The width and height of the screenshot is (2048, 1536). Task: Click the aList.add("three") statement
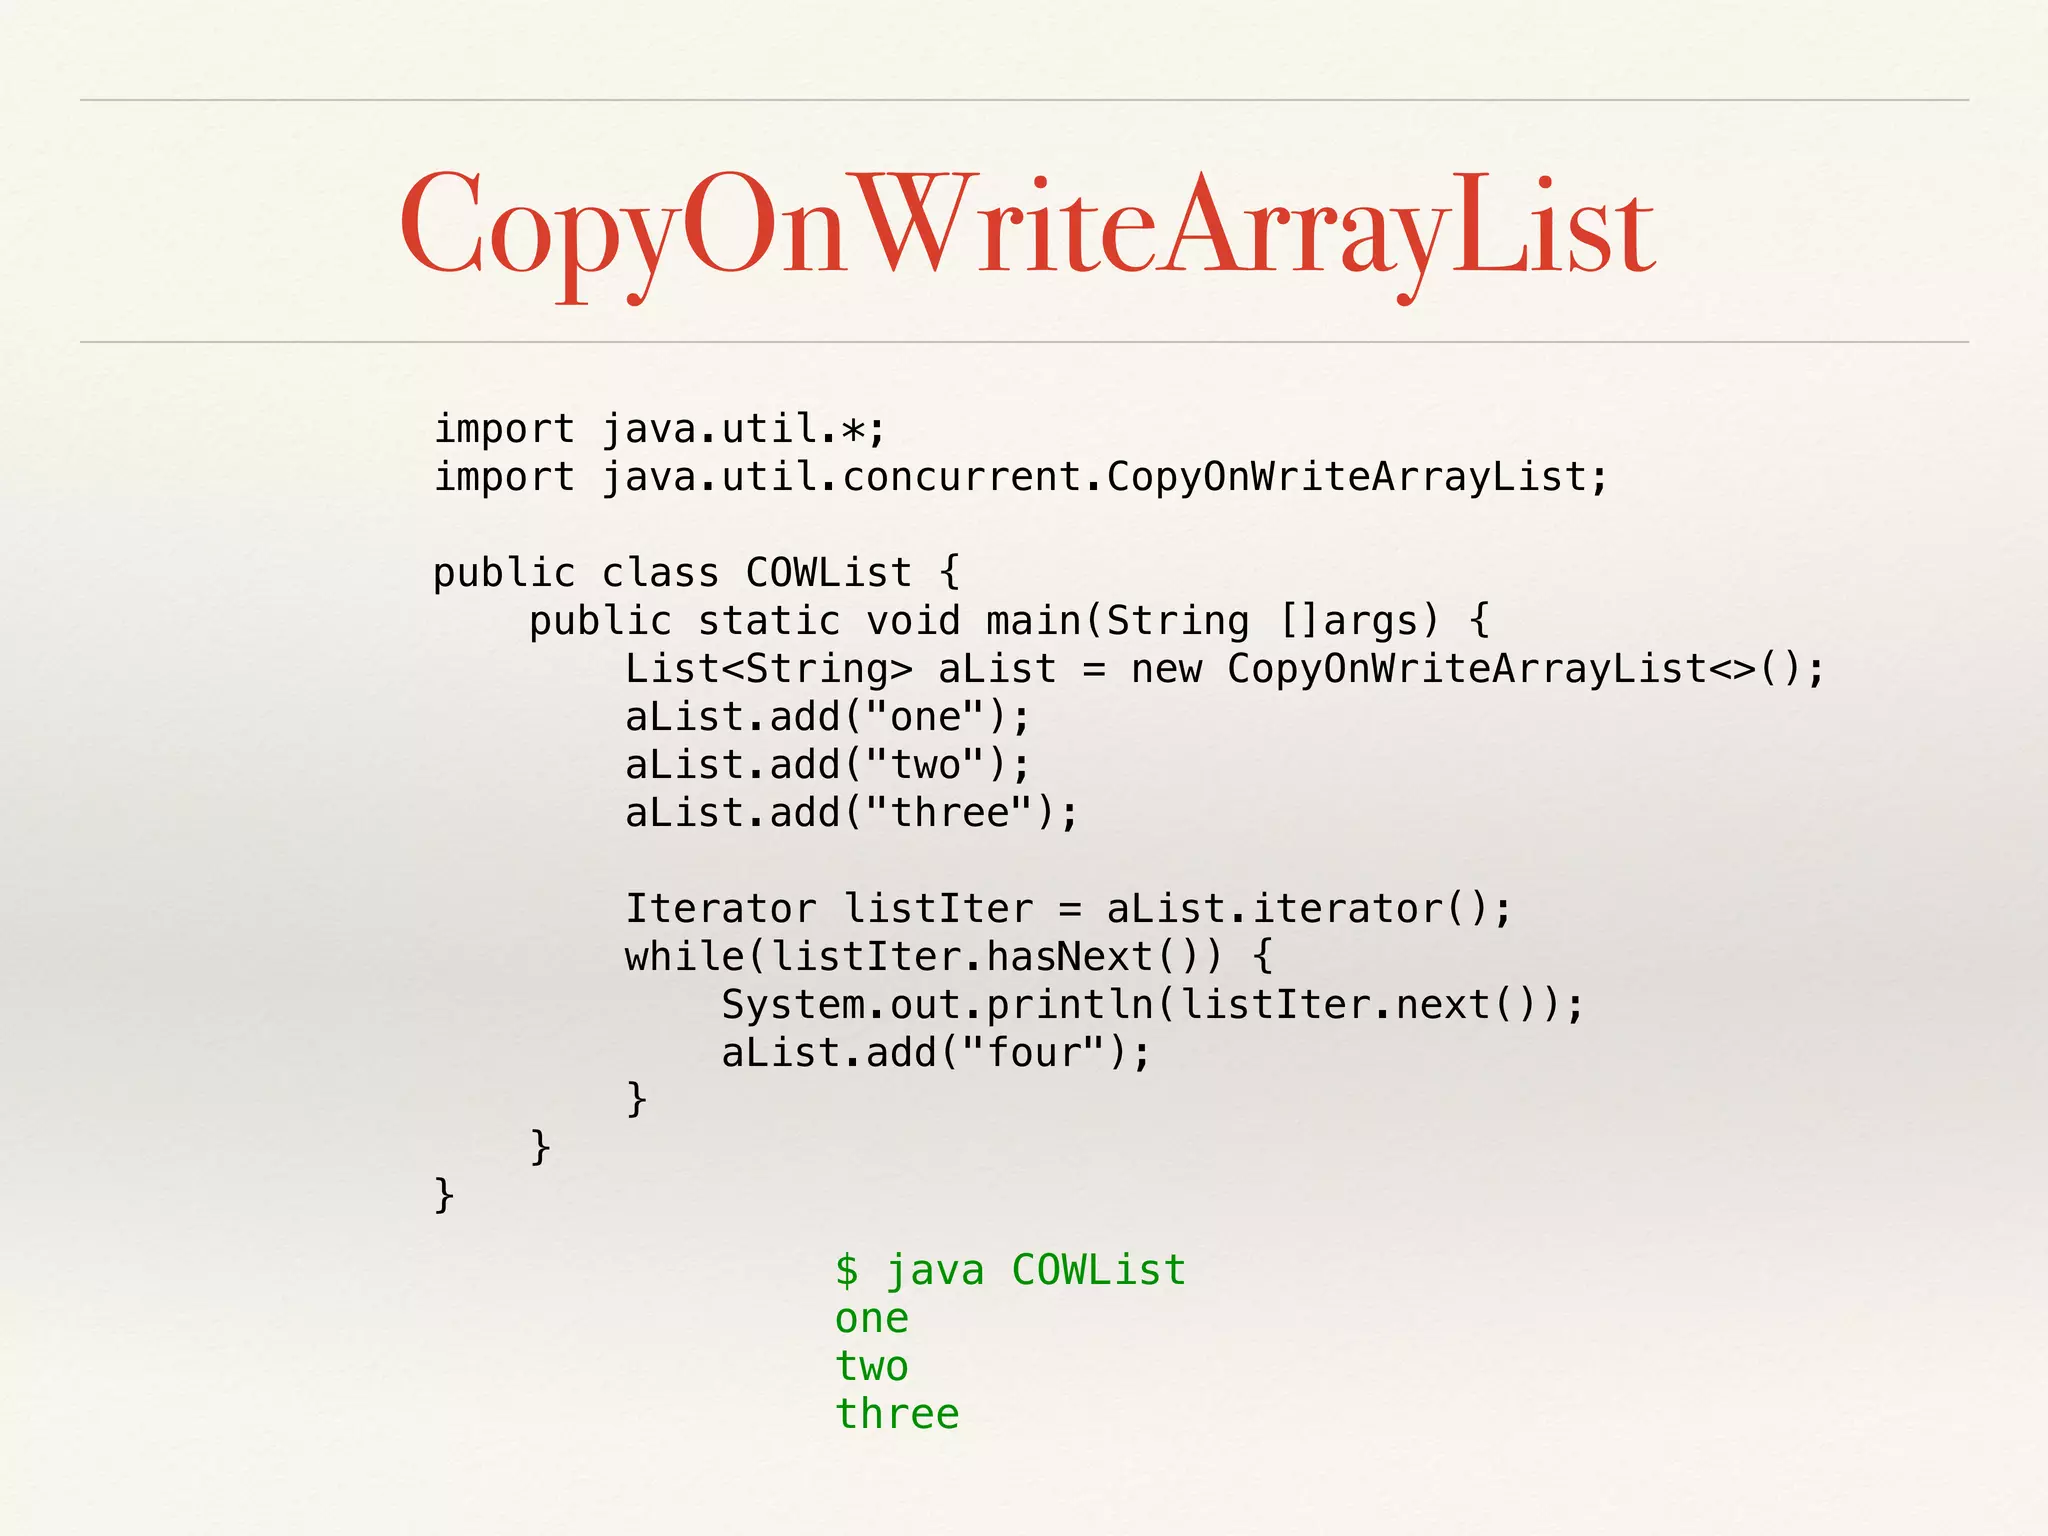click(x=851, y=813)
